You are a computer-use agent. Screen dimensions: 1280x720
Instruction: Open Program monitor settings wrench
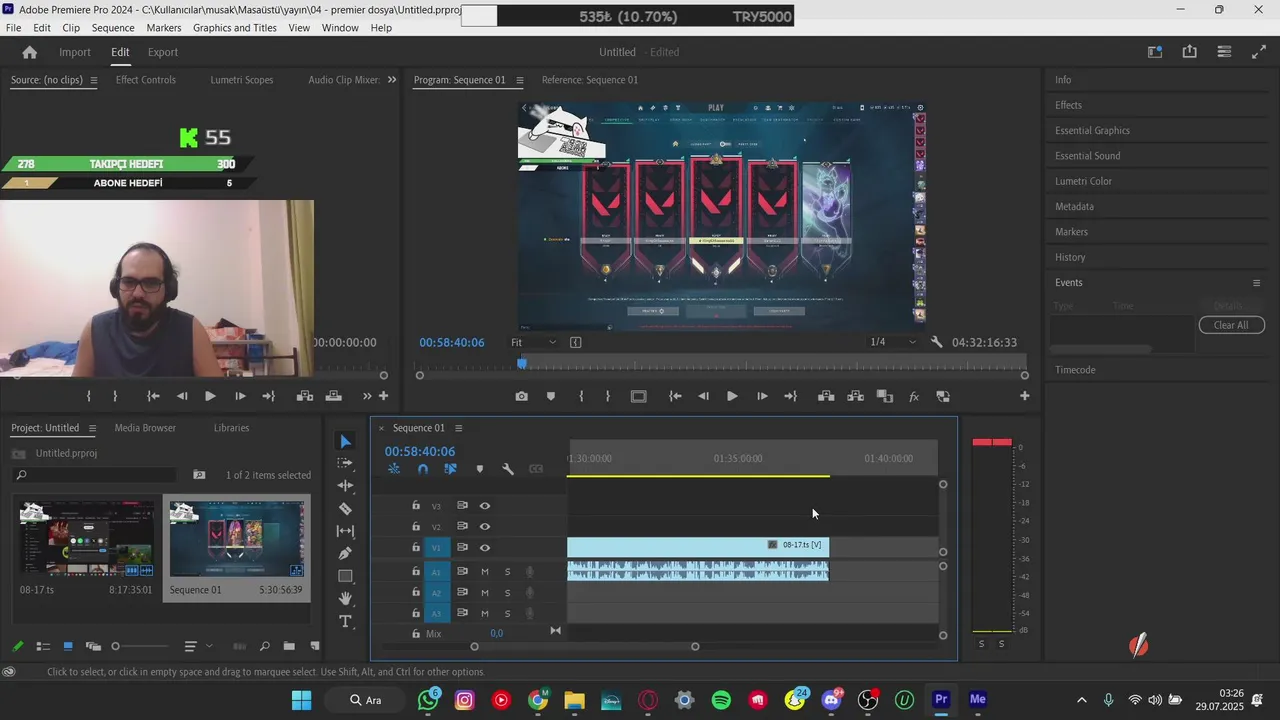[x=936, y=342]
